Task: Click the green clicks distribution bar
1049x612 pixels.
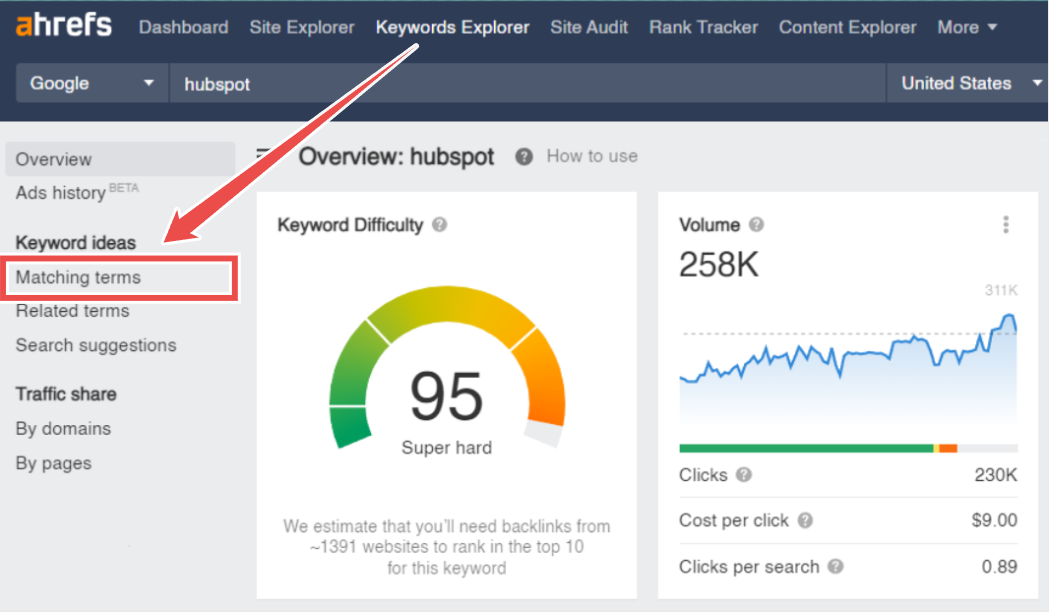Action: pyautogui.click(x=805, y=448)
